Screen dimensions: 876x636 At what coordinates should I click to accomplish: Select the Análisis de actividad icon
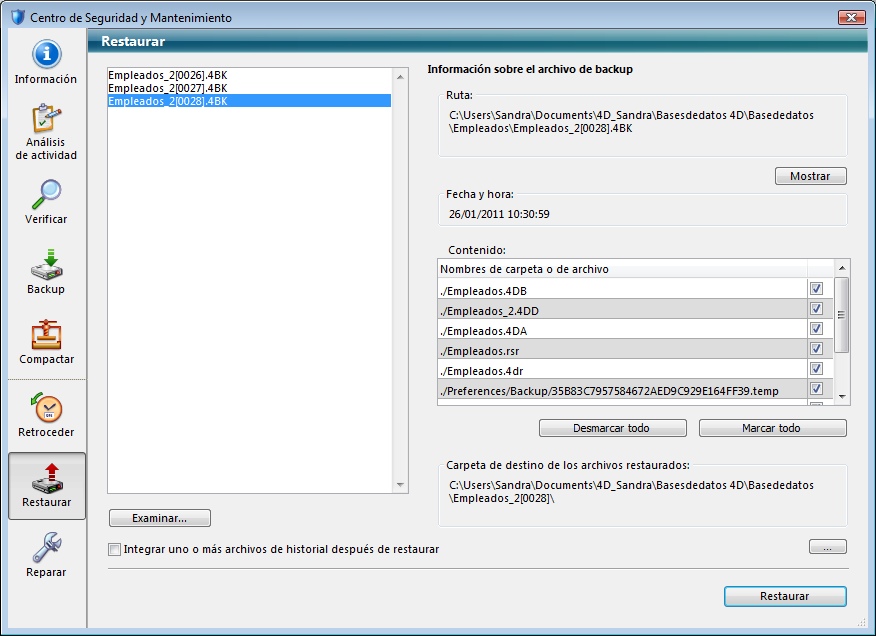(46, 120)
